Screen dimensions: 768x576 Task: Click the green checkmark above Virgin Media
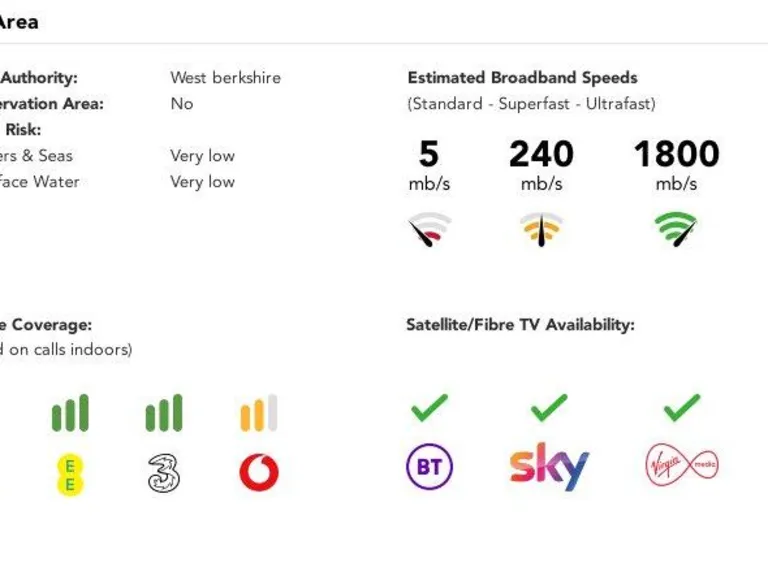pos(682,407)
